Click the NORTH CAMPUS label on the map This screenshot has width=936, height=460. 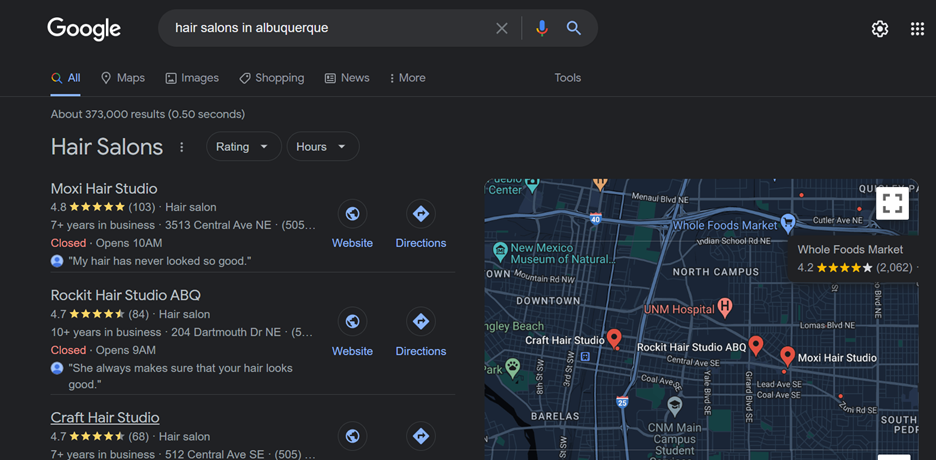[716, 272]
